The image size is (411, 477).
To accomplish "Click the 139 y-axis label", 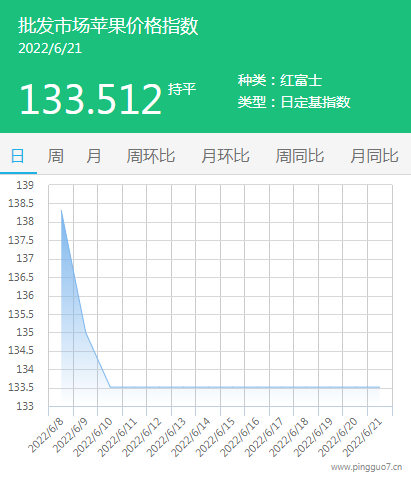I will coord(25,185).
